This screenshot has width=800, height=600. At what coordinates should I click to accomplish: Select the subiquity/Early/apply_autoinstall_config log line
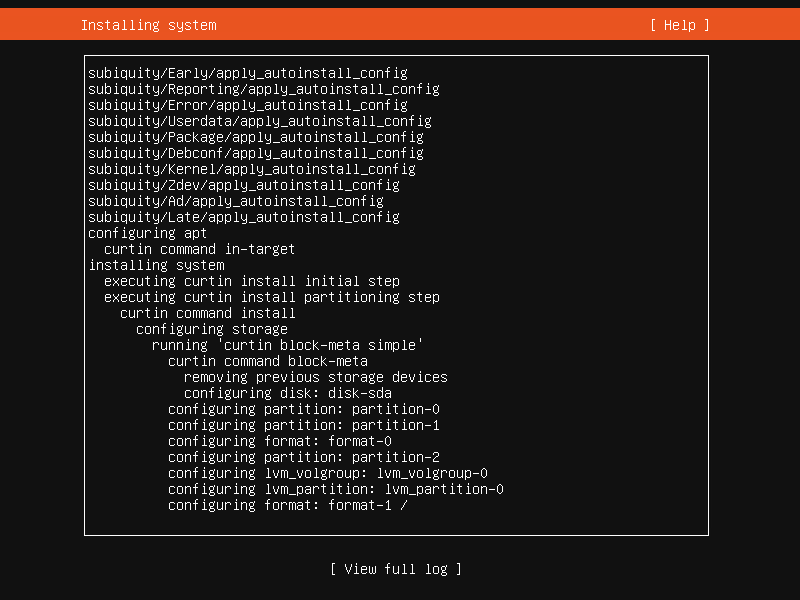pos(247,73)
